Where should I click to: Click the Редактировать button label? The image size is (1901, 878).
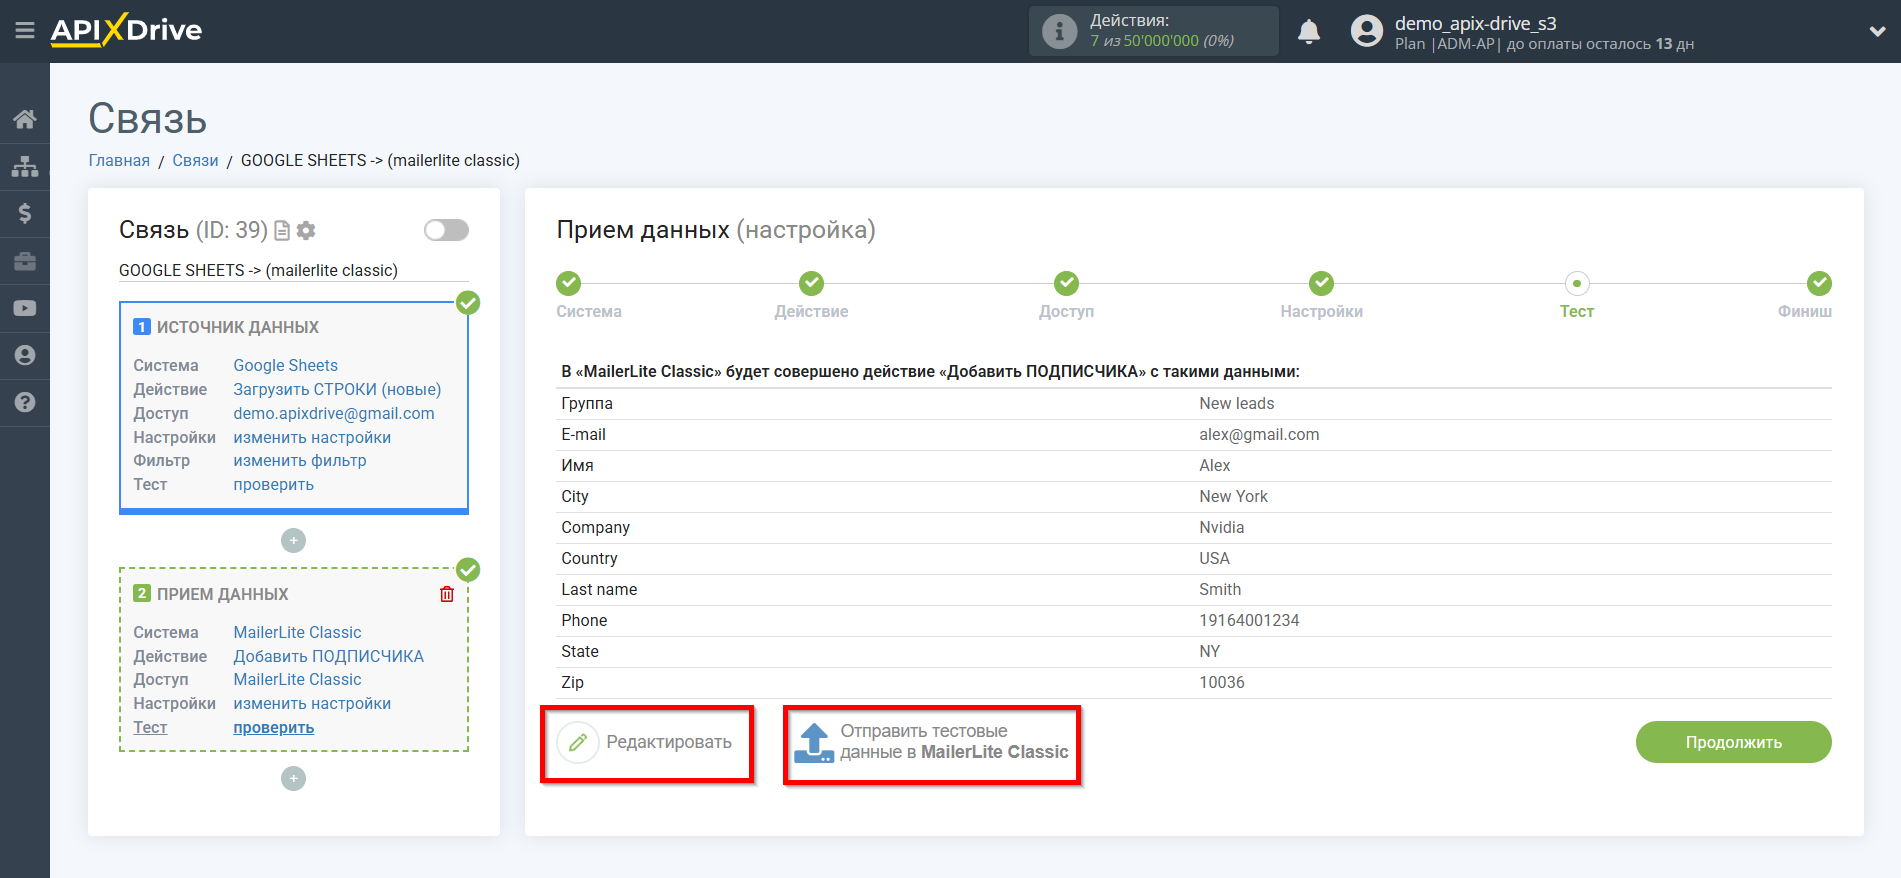click(x=669, y=742)
